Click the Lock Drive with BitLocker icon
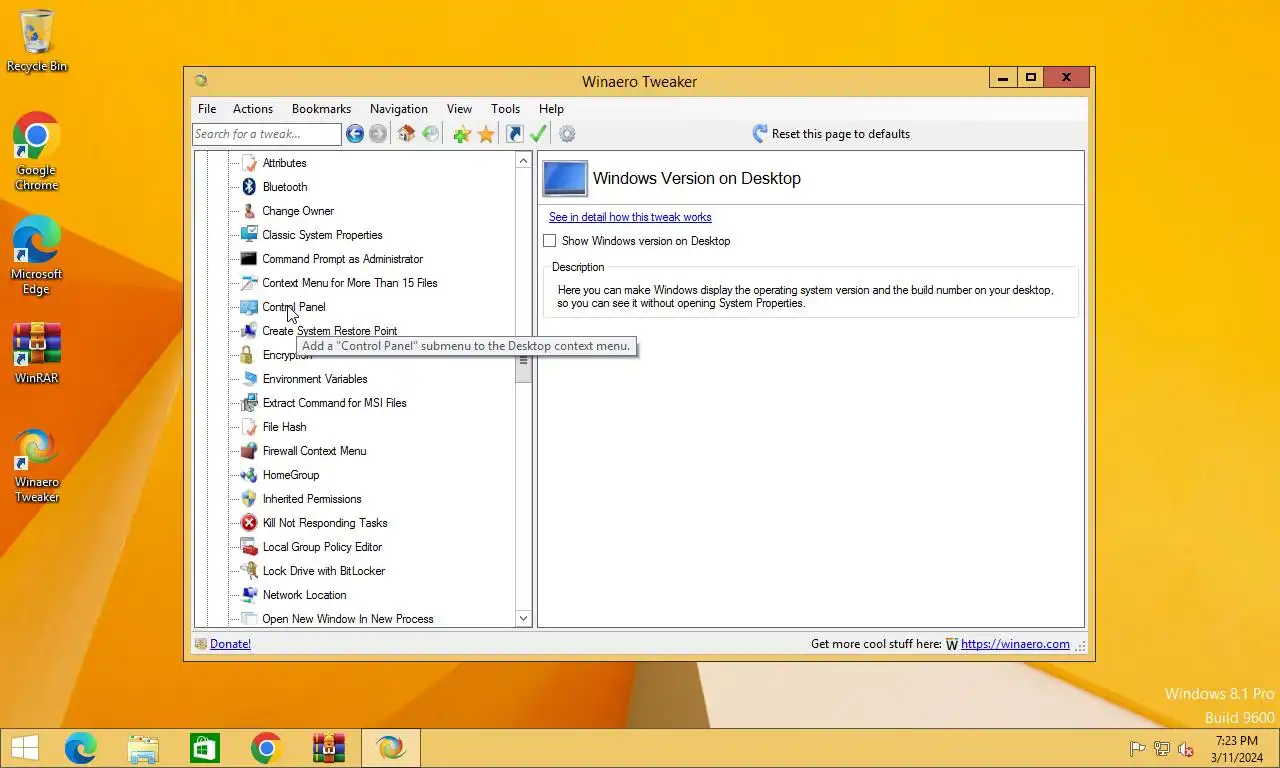The width and height of the screenshot is (1280, 768). [x=249, y=571]
